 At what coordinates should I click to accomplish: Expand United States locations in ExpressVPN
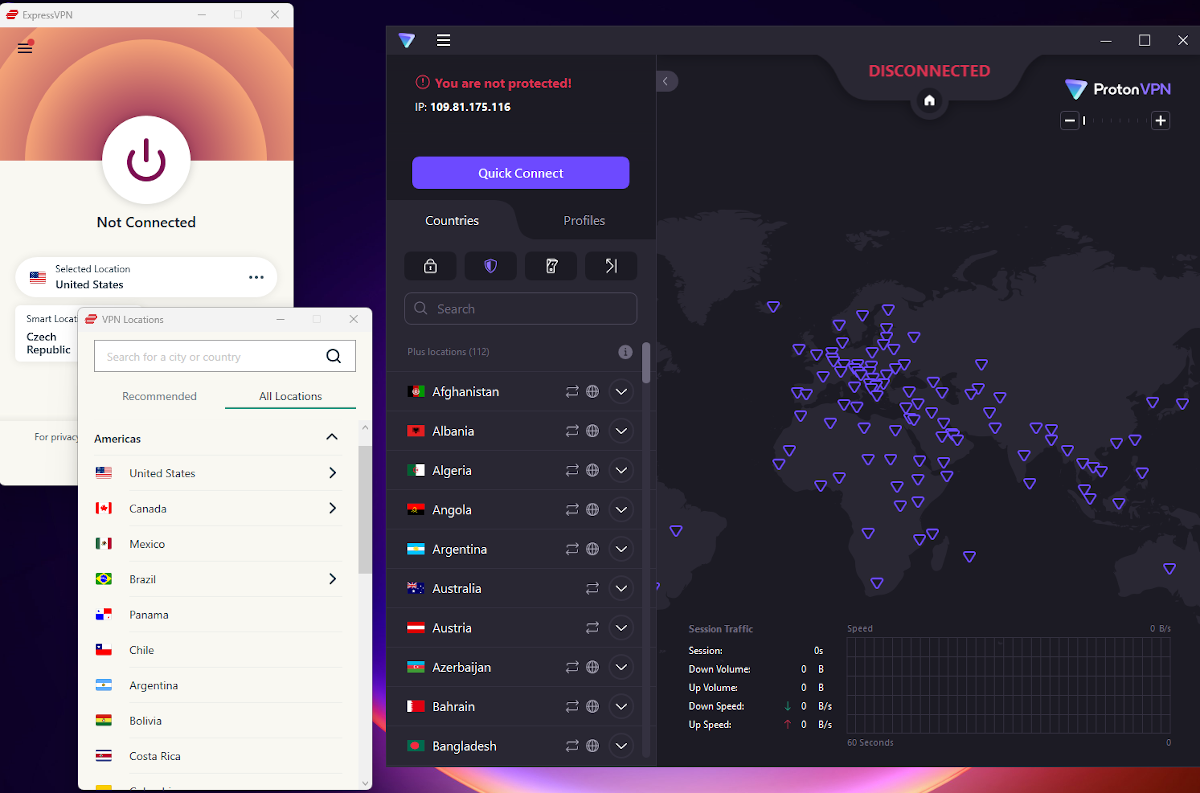click(332, 473)
